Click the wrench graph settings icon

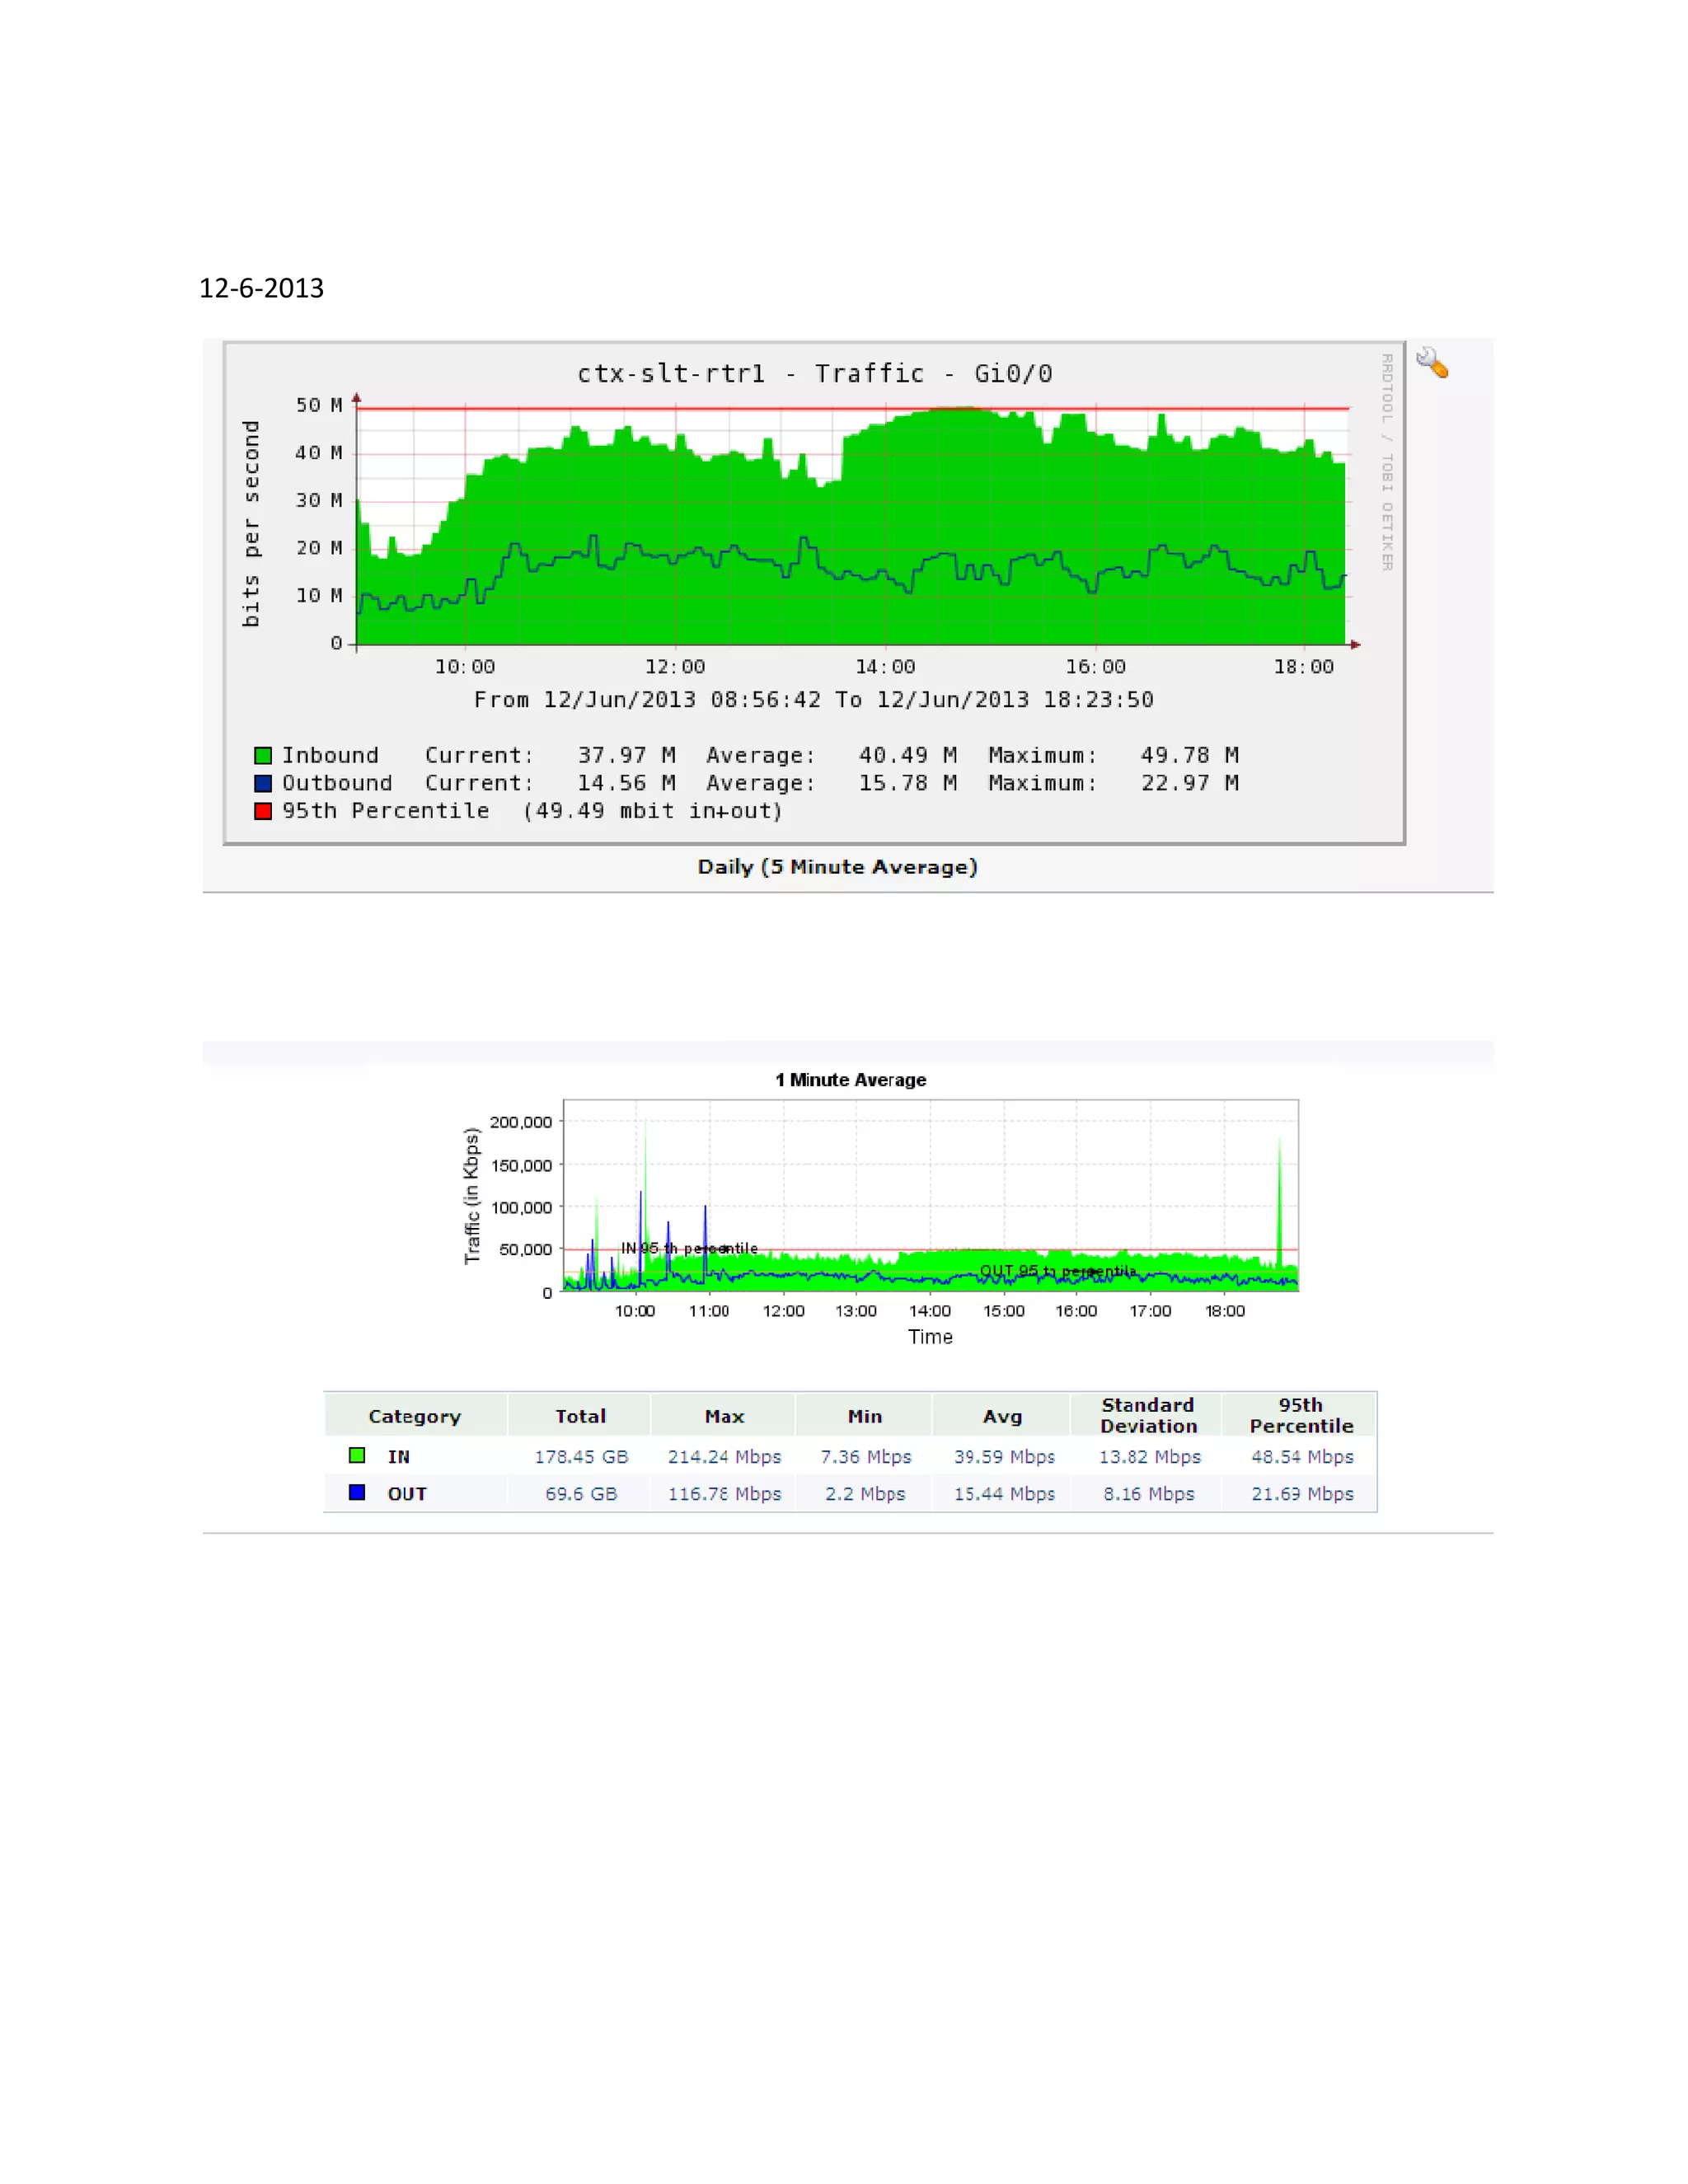click(x=1431, y=362)
